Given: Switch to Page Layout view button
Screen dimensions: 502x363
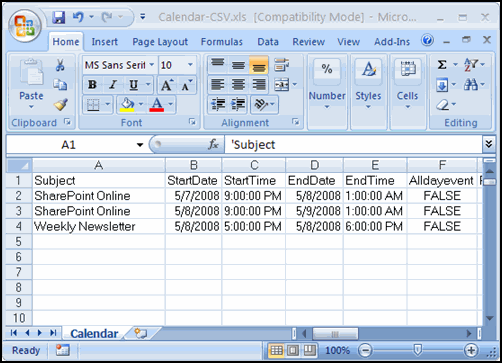Looking at the screenshot, I should pos(293,350).
